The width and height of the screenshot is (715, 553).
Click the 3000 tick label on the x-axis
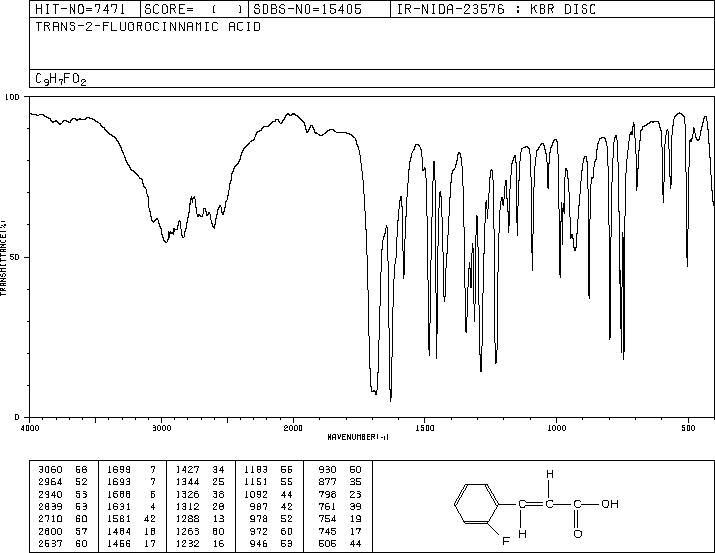(161, 428)
